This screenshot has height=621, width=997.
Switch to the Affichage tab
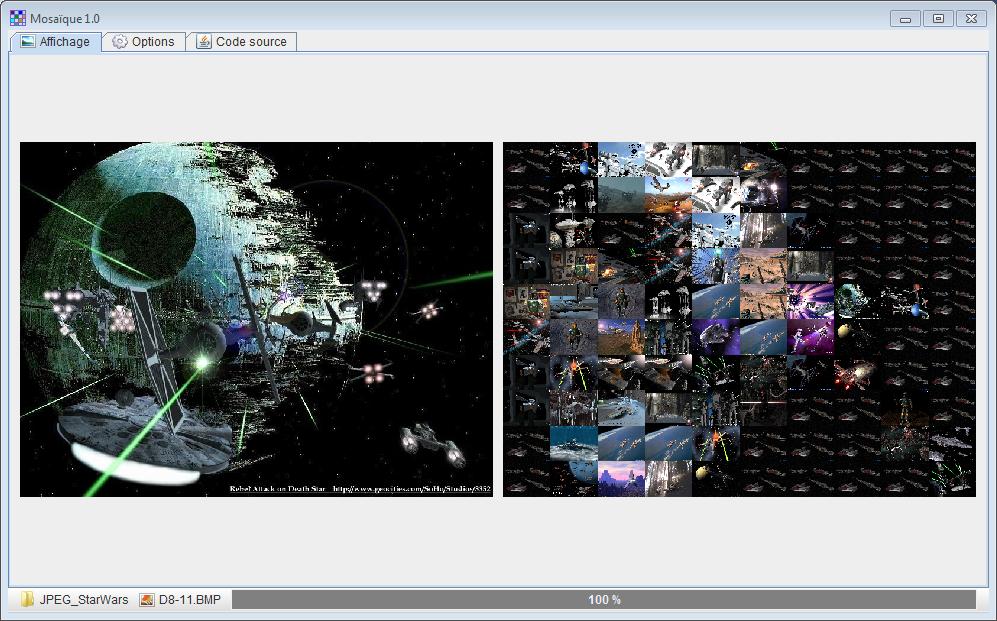pos(56,42)
